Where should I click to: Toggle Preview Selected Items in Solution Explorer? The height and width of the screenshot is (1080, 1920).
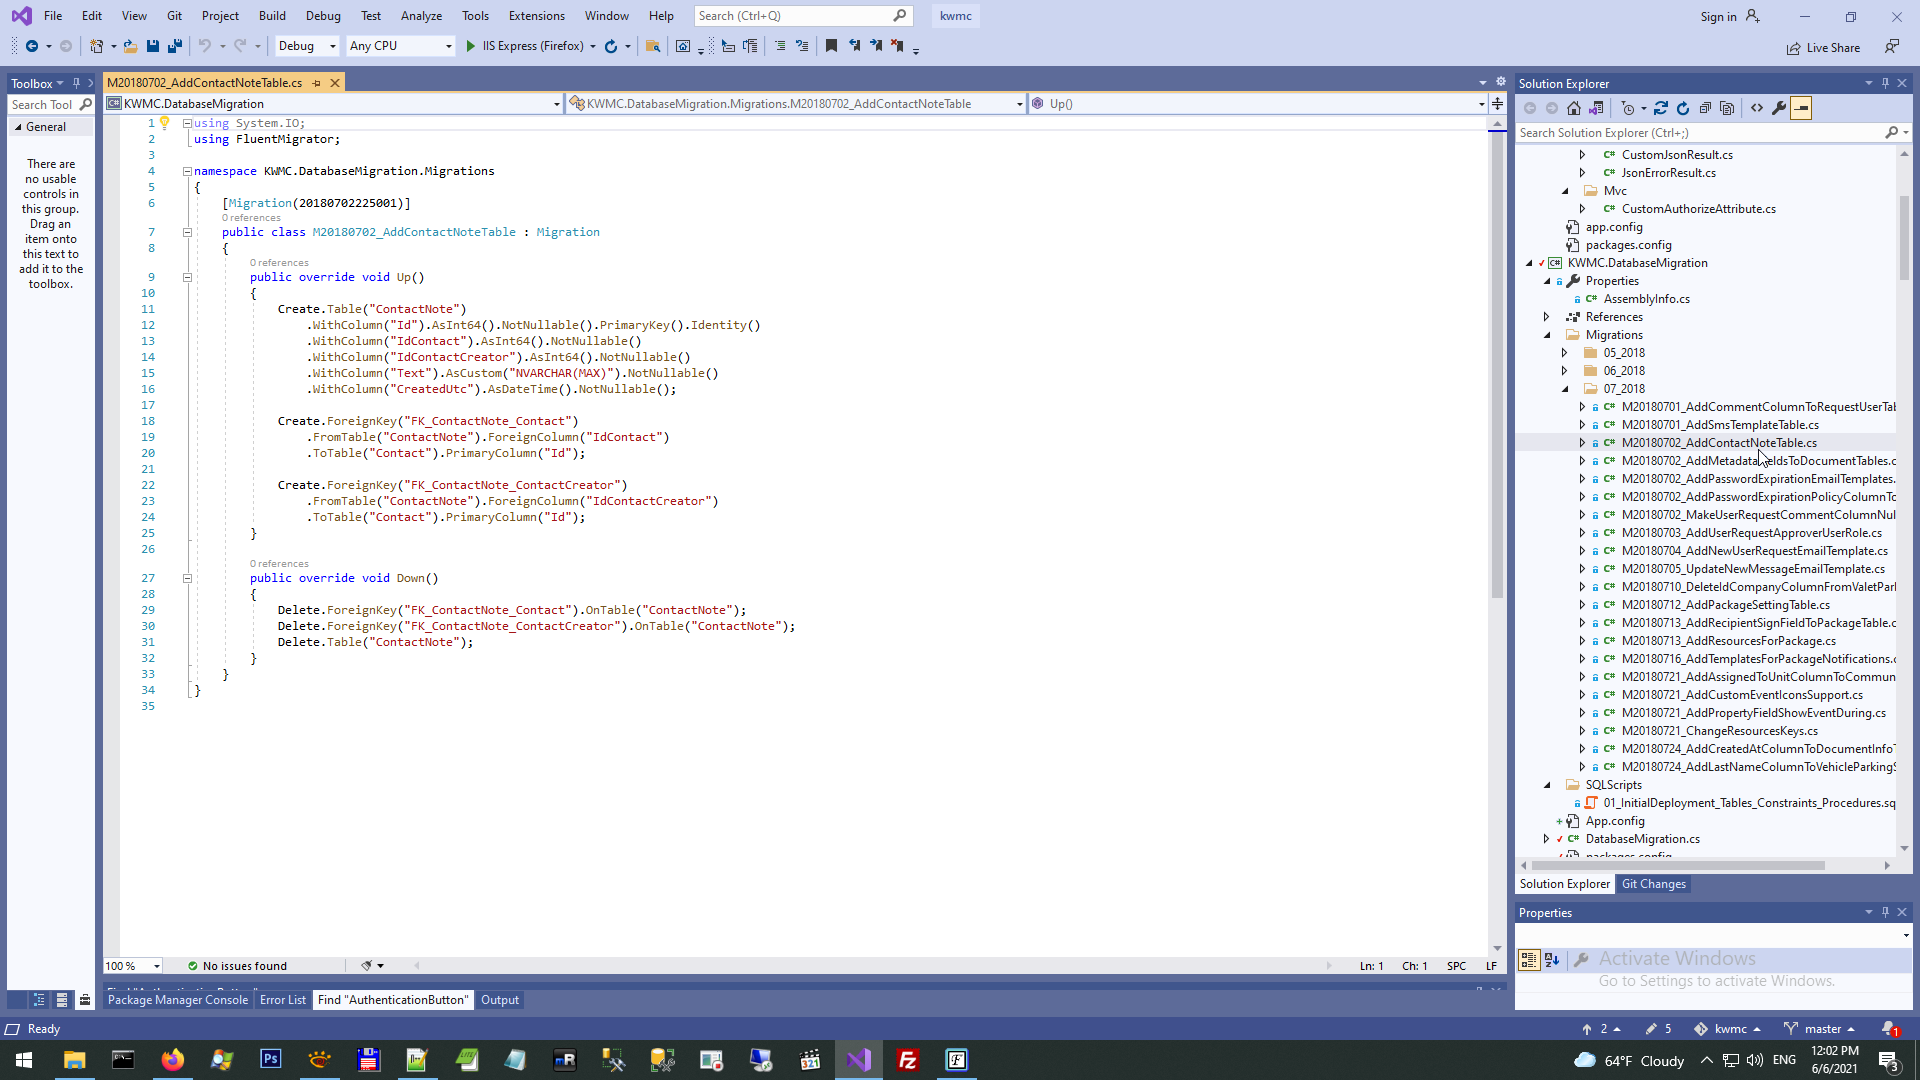coord(1801,108)
